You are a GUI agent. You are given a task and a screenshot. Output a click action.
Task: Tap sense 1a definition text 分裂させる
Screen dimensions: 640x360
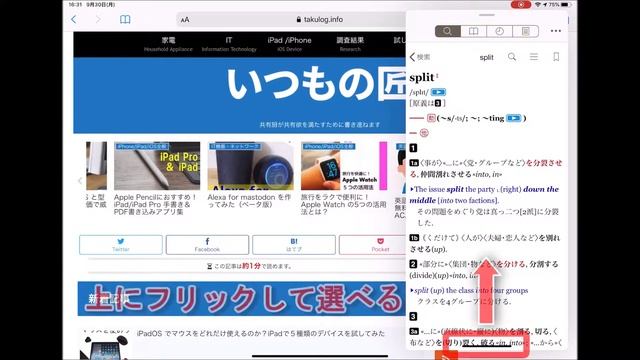click(486, 168)
